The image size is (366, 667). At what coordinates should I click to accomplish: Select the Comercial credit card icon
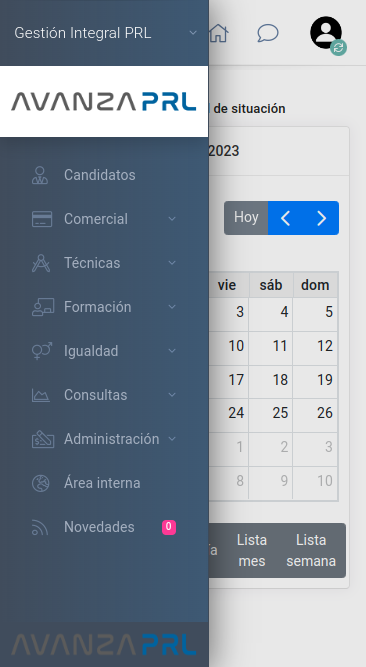[42, 219]
